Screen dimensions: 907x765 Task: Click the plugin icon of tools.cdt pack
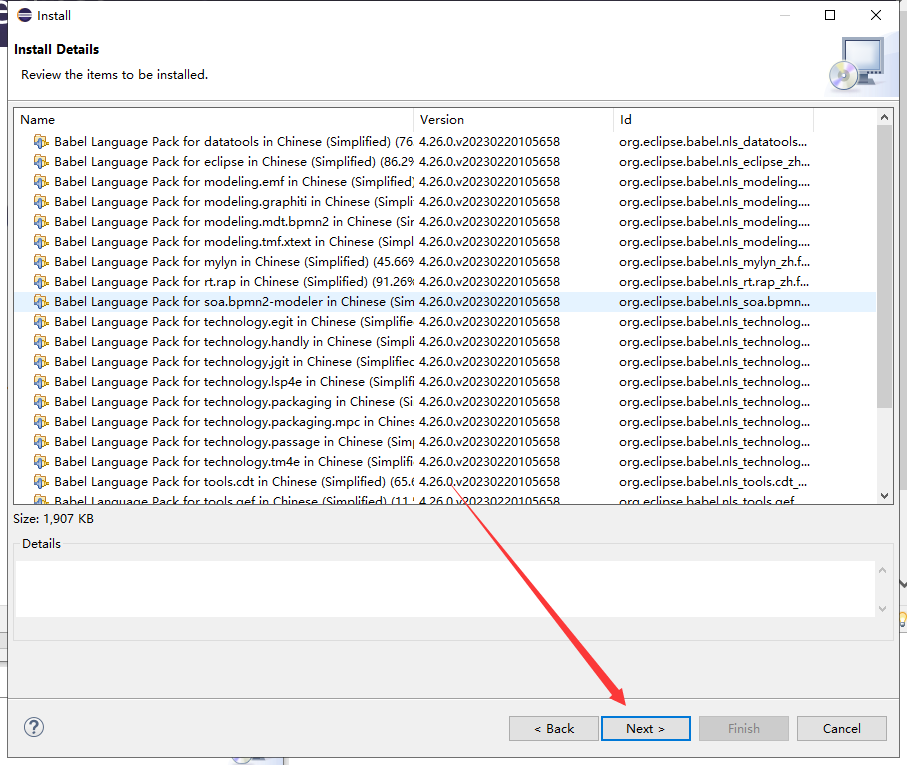coord(41,482)
